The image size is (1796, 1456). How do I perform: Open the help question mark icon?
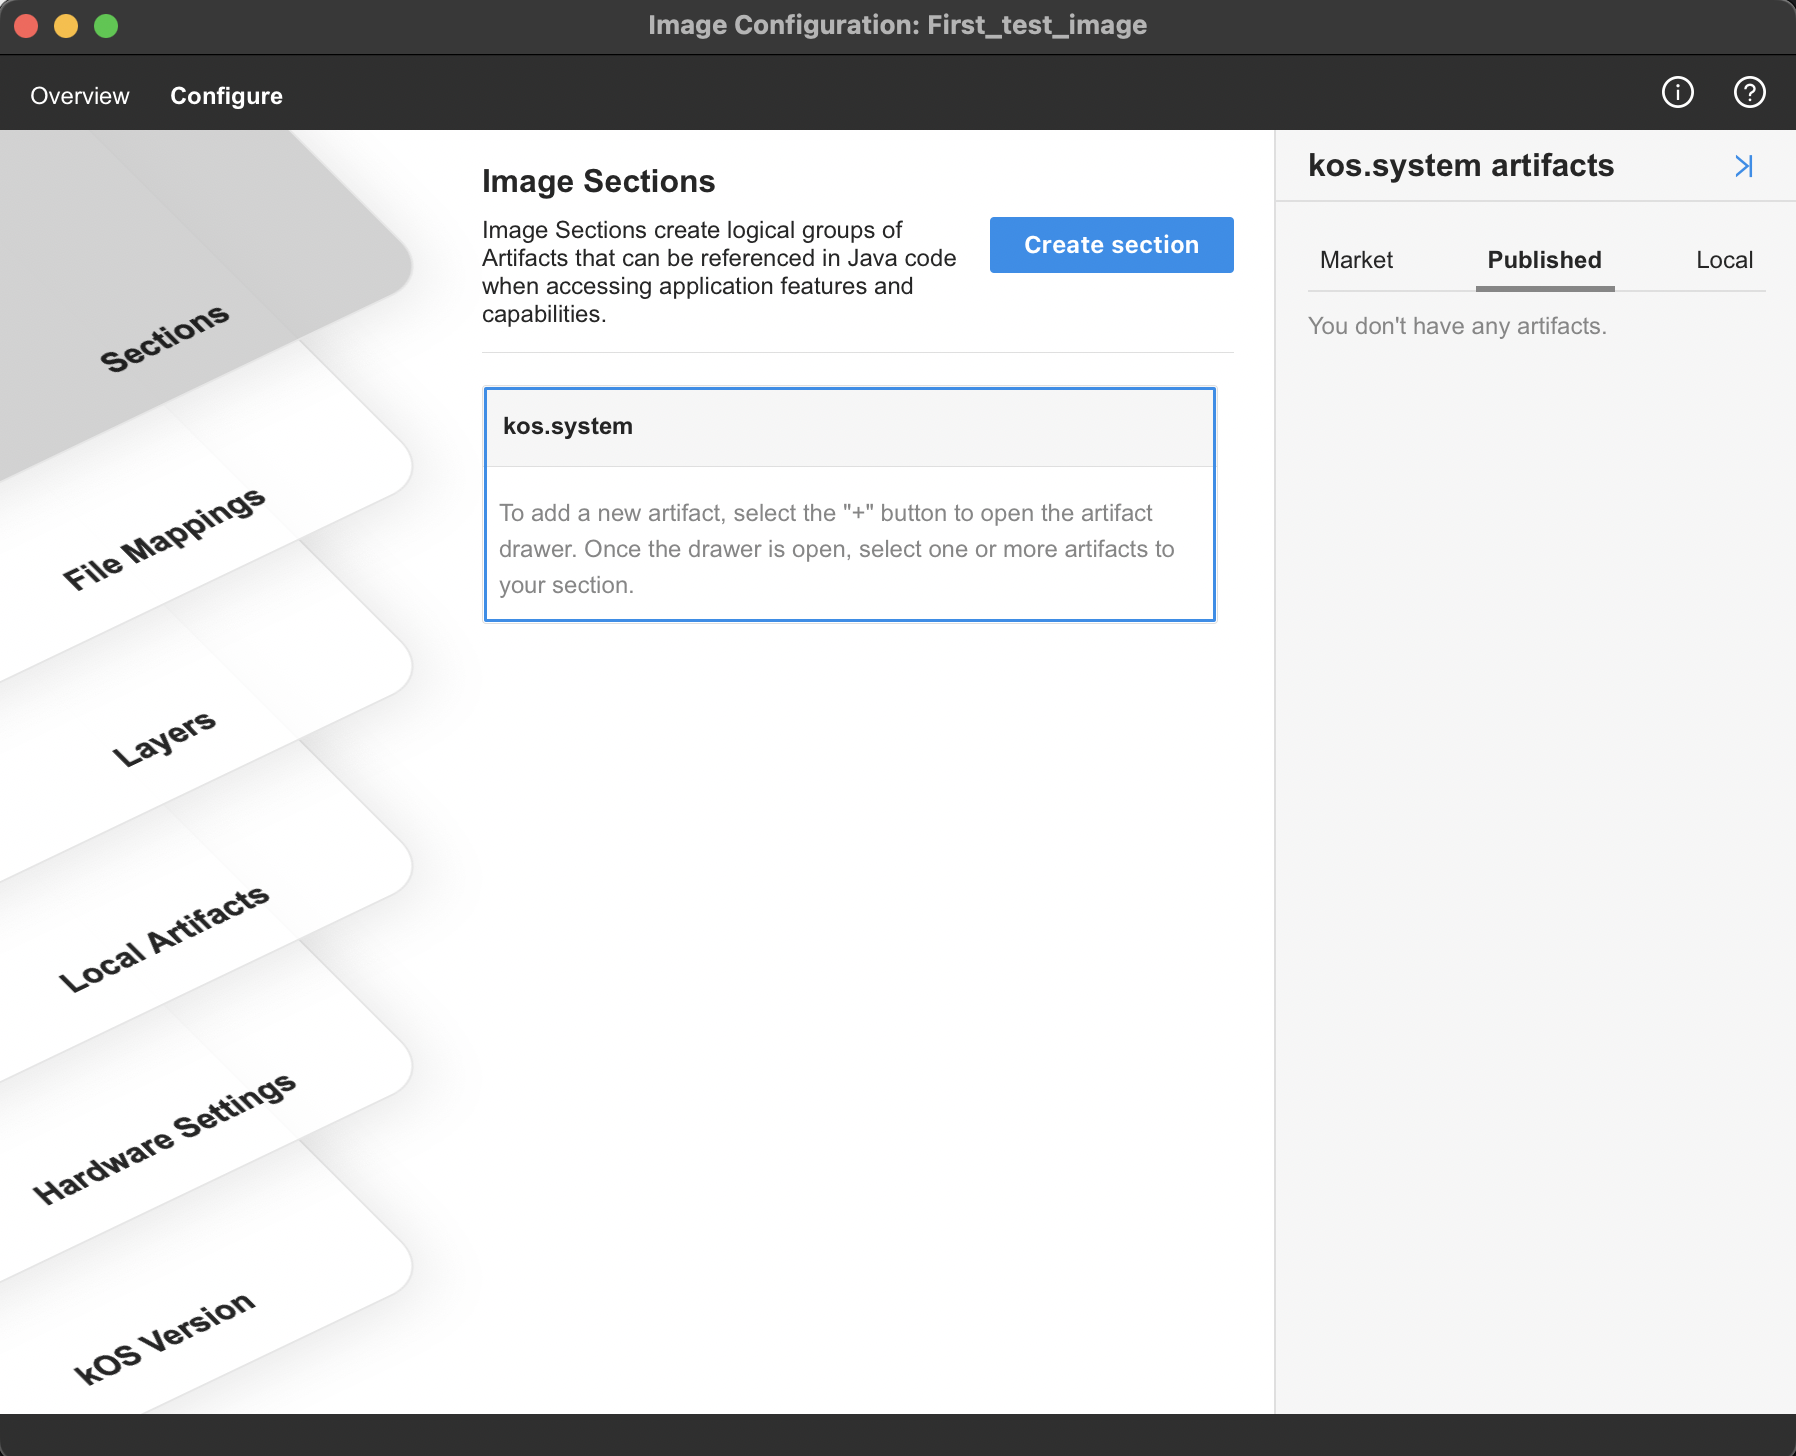click(1749, 93)
